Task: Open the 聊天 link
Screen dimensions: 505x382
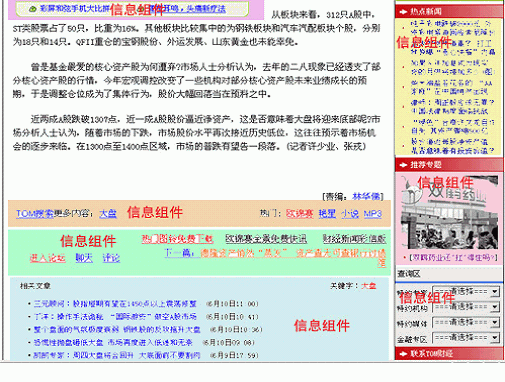Action: pyautogui.click(x=84, y=258)
